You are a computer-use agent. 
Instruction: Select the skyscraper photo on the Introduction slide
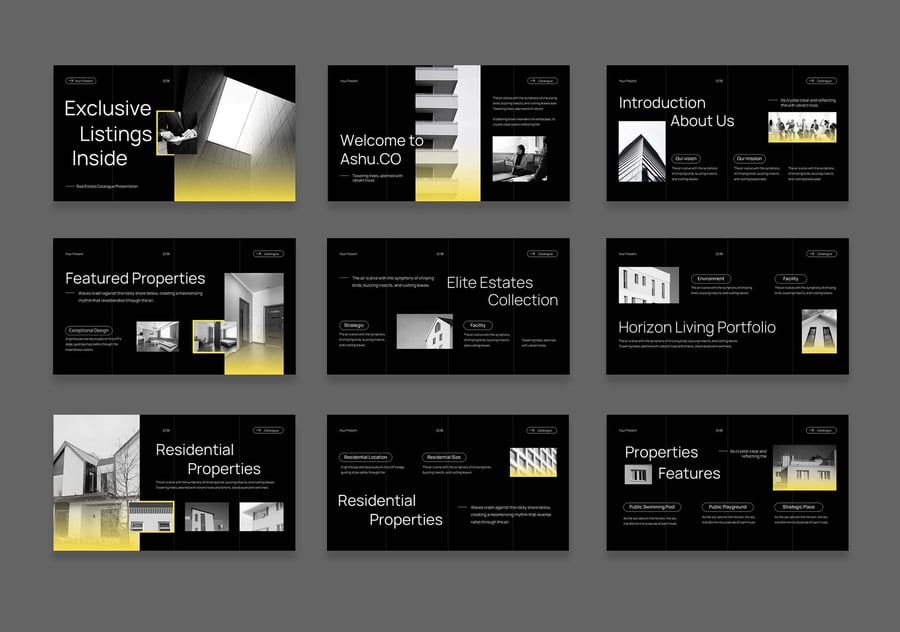point(642,151)
